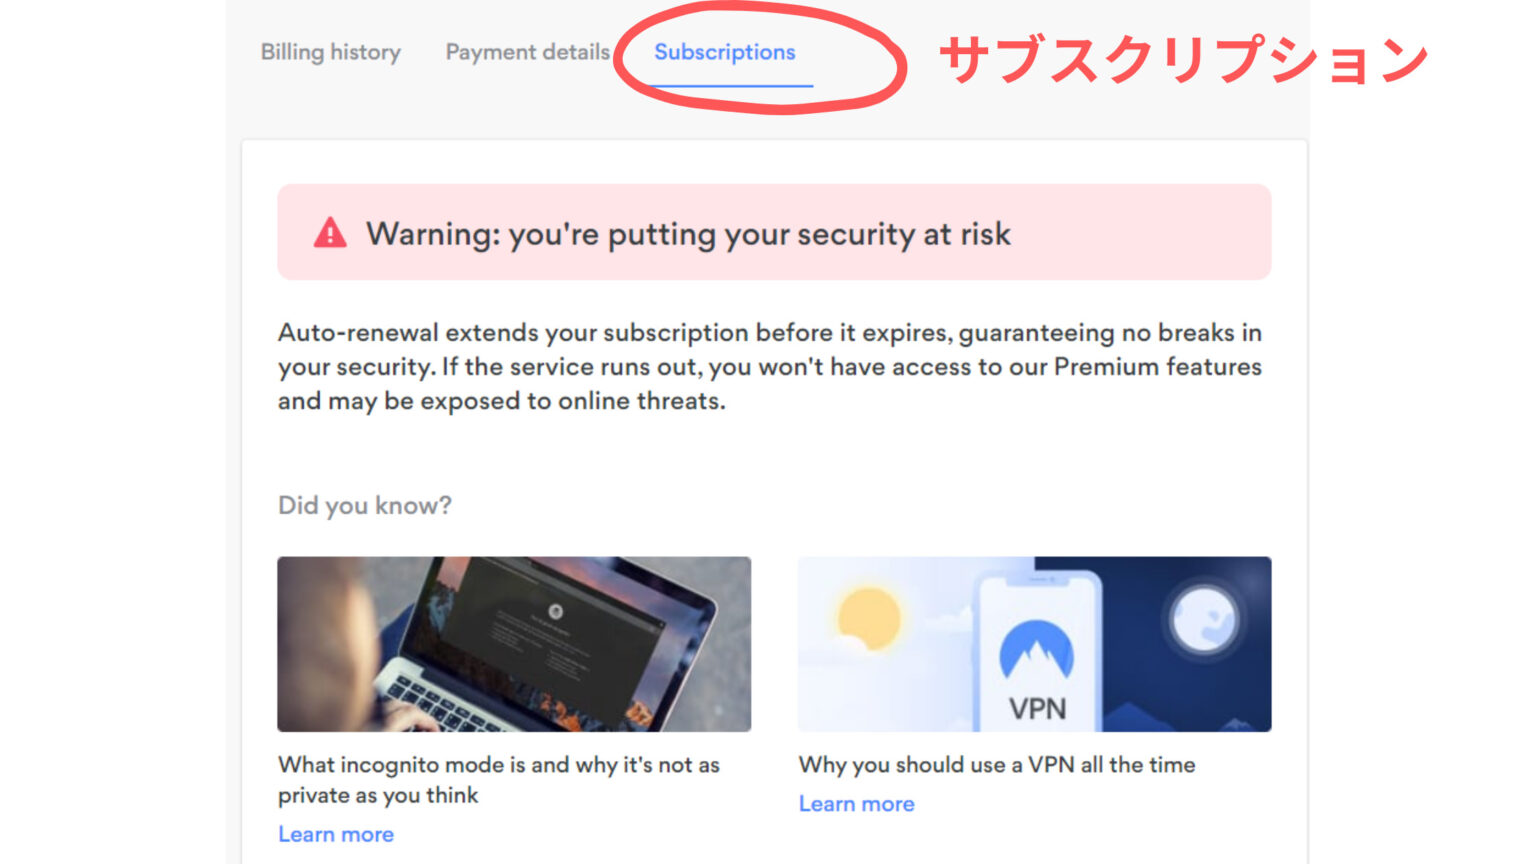
Task: Click the red サブスクリプション annotation text
Action: pyautogui.click(x=1184, y=59)
